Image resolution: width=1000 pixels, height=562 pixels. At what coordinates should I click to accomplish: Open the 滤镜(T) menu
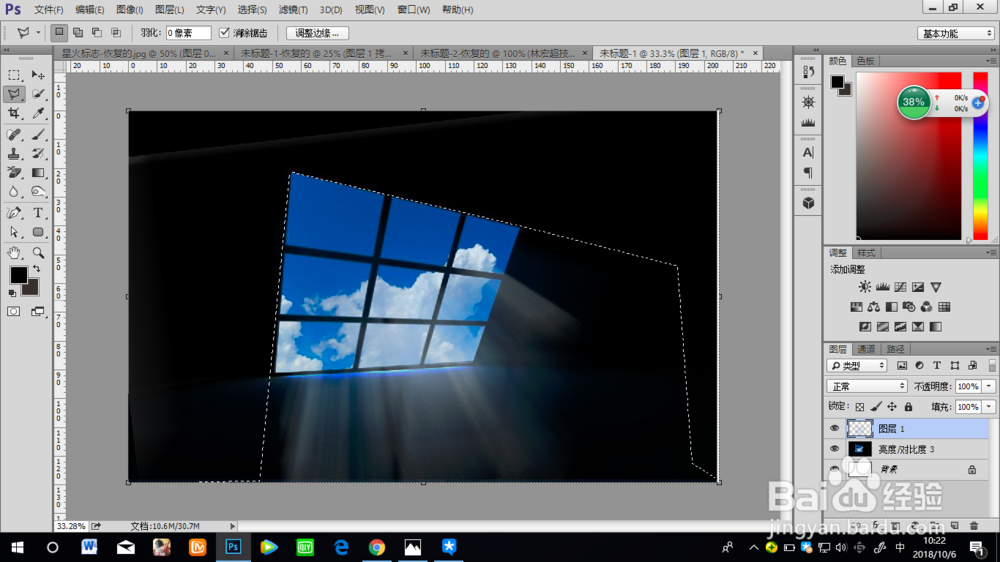[x=293, y=10]
